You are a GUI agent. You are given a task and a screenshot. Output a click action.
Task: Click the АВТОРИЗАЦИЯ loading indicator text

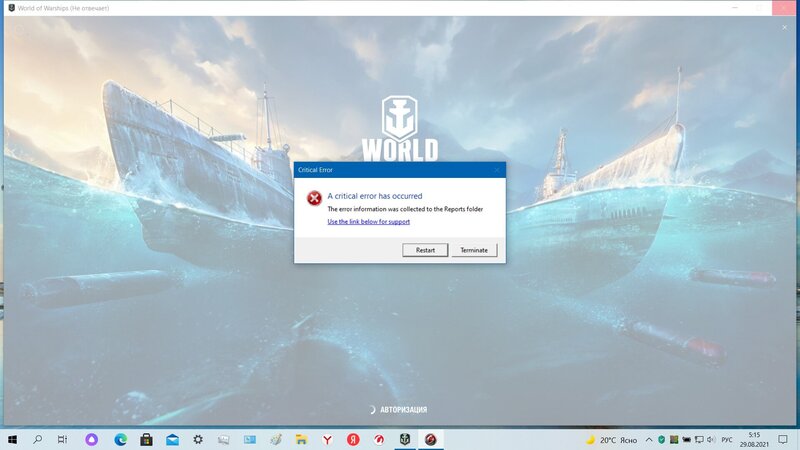tap(404, 409)
